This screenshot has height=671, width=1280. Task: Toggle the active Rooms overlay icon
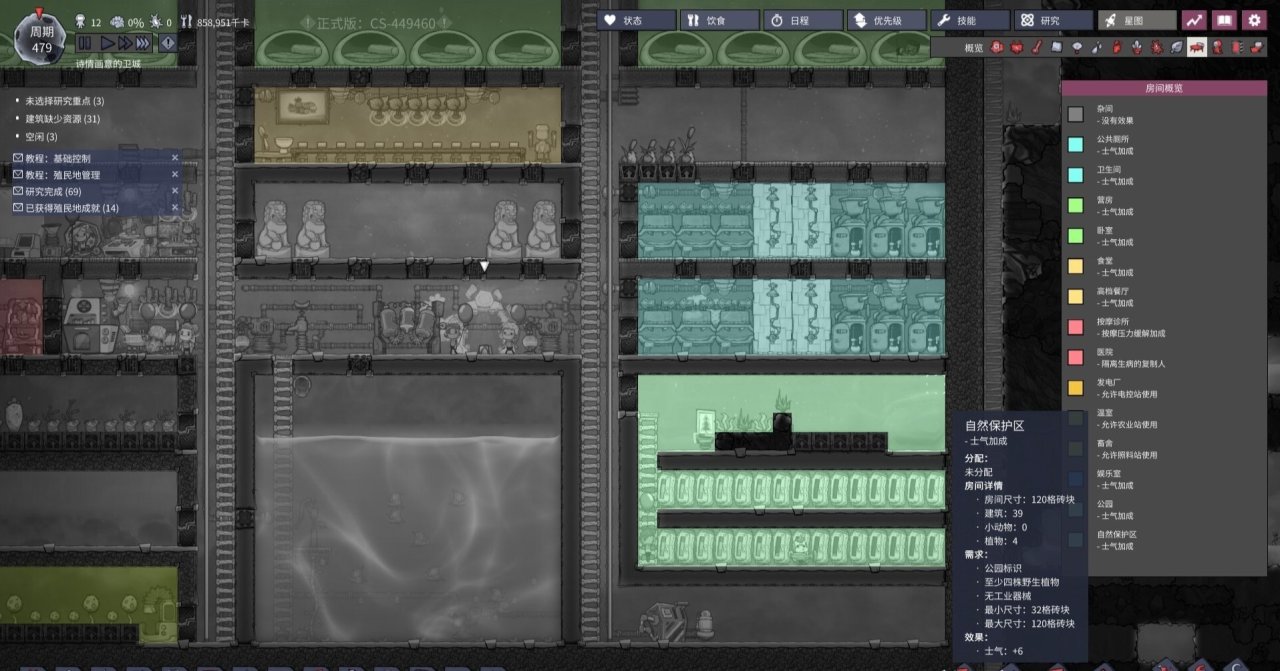(x=1197, y=47)
